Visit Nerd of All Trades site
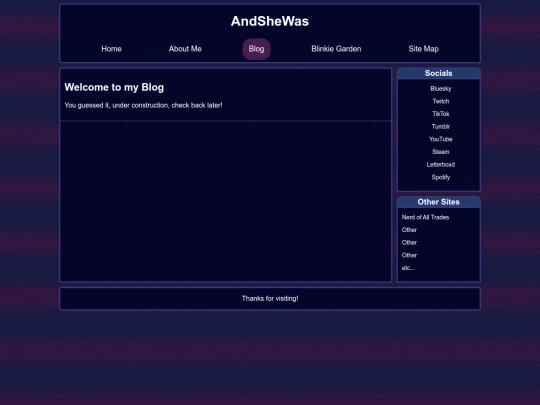Screen dimensions: 540x405 coord(425,217)
